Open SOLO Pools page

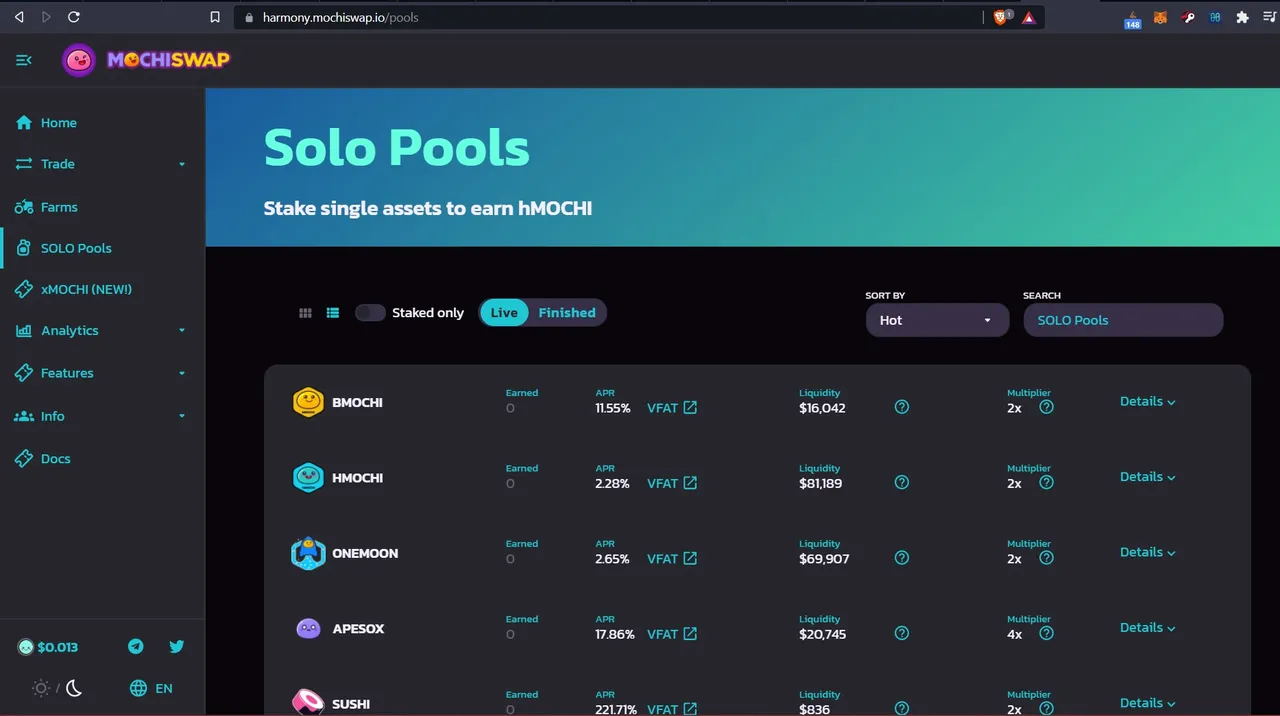(76, 248)
